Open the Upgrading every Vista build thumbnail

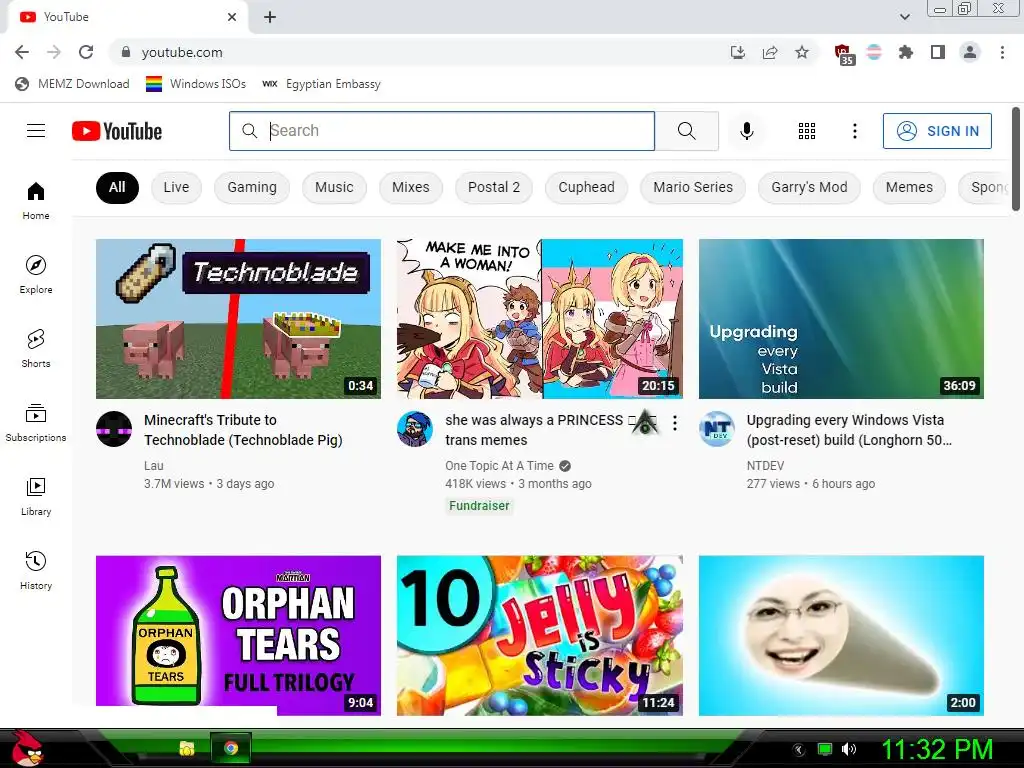[841, 319]
